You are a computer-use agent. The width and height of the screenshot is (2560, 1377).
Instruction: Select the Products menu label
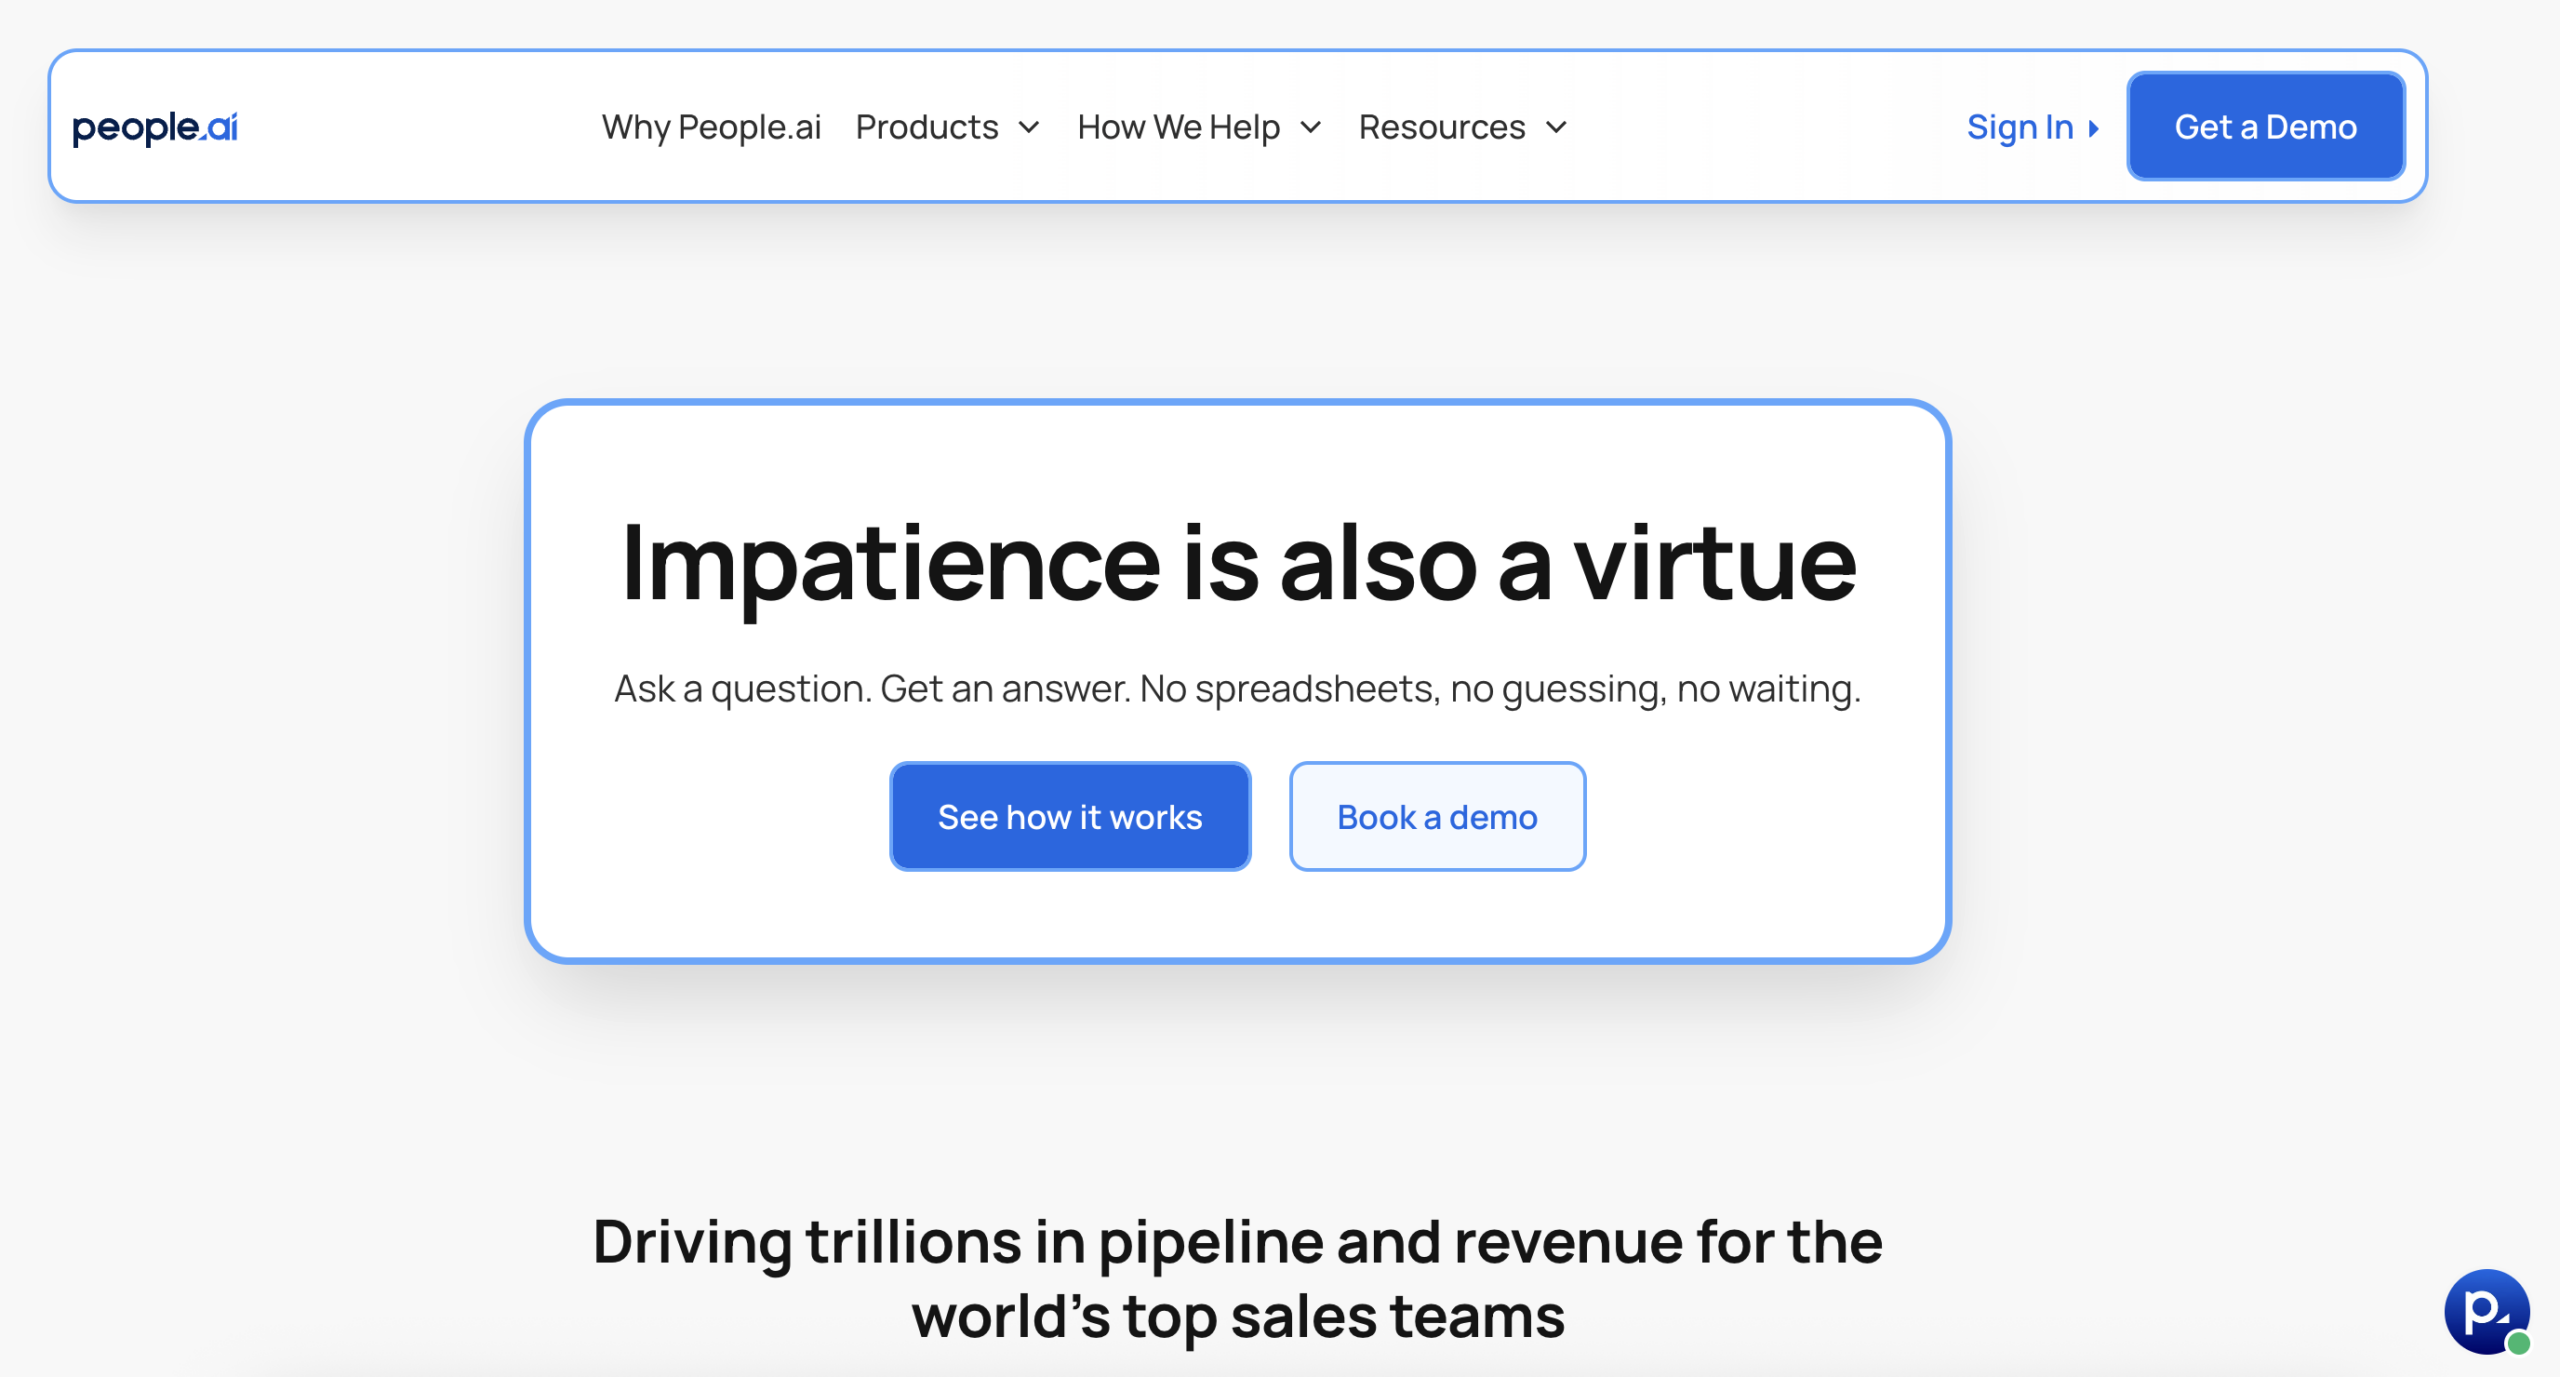pyautogui.click(x=927, y=127)
